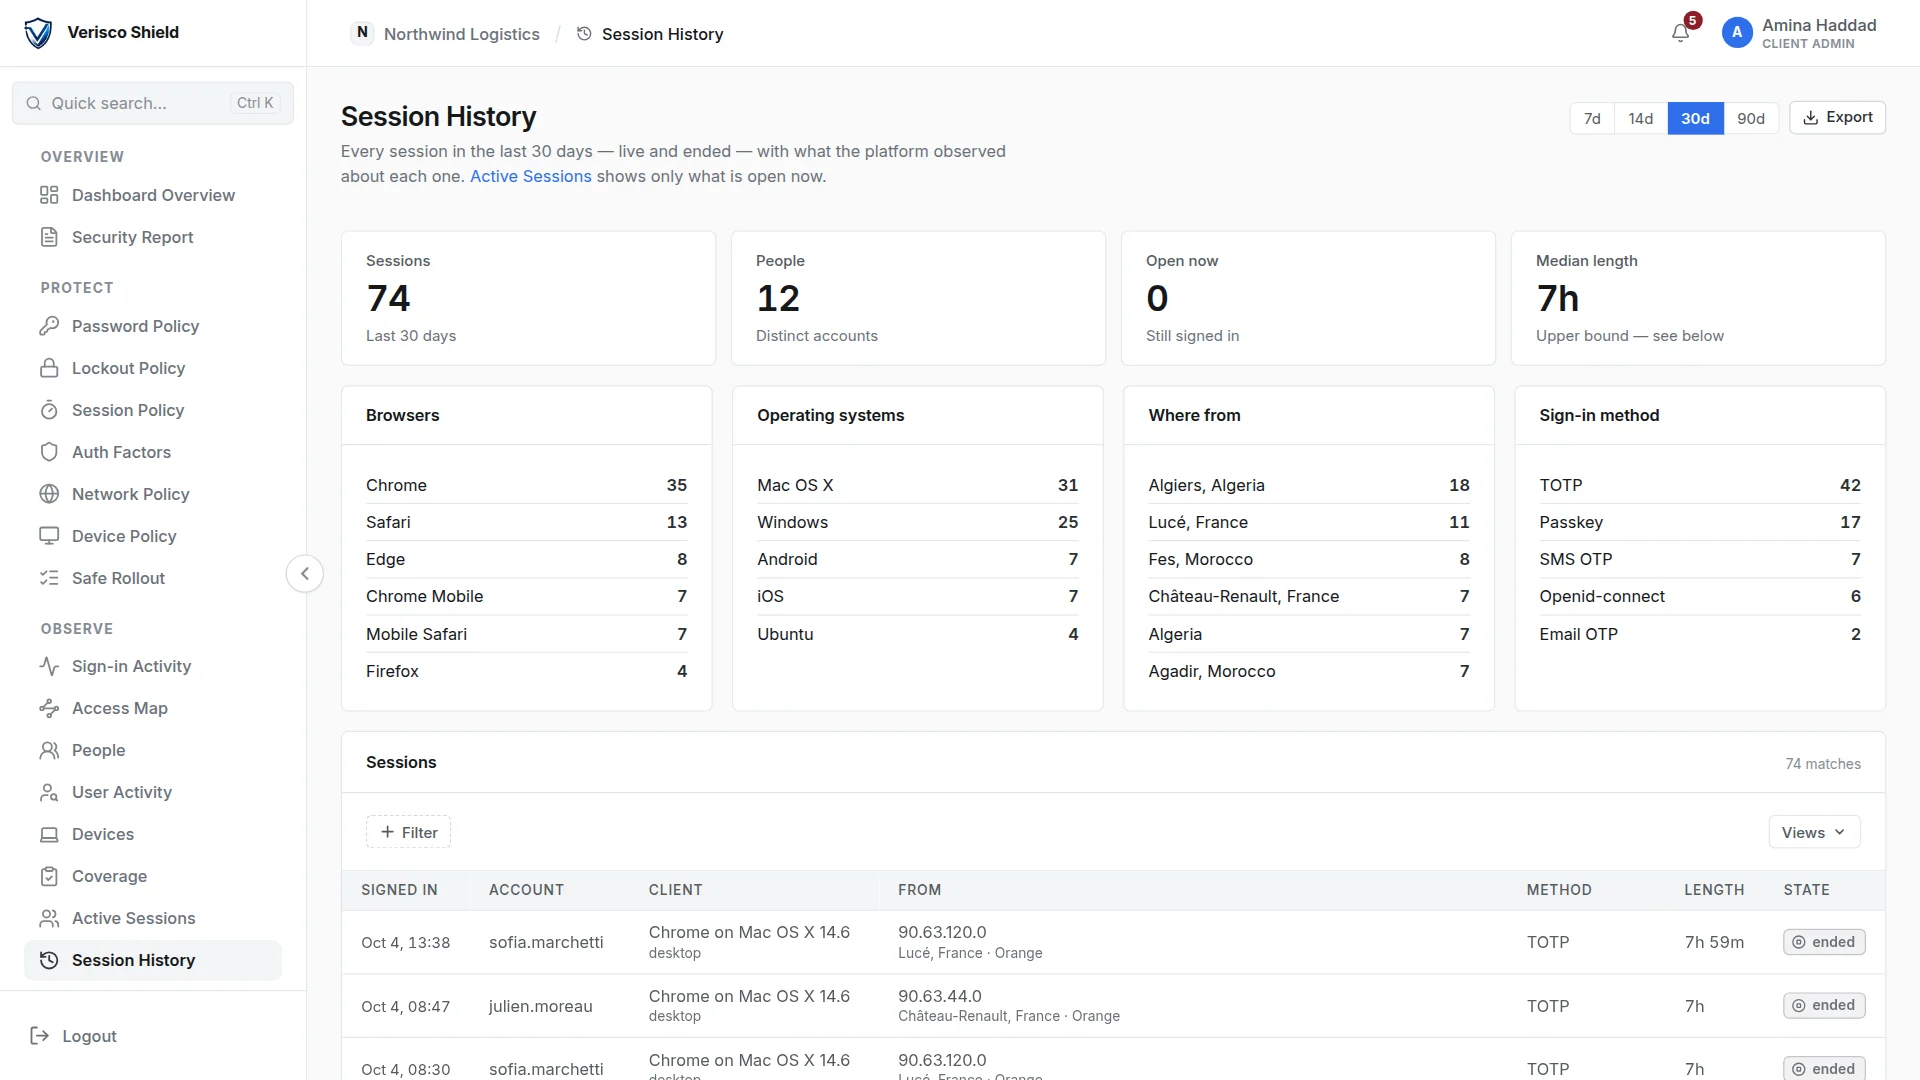Click the Security Report document icon
The image size is (1920, 1080).
[49, 237]
